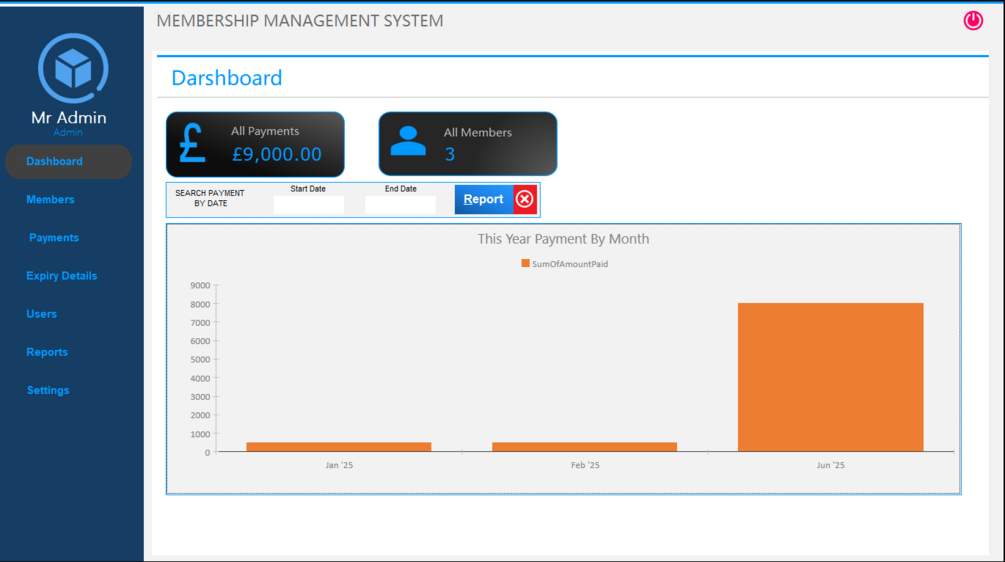Click the blue Report button
The width and height of the screenshot is (1005, 562).
tap(484, 199)
